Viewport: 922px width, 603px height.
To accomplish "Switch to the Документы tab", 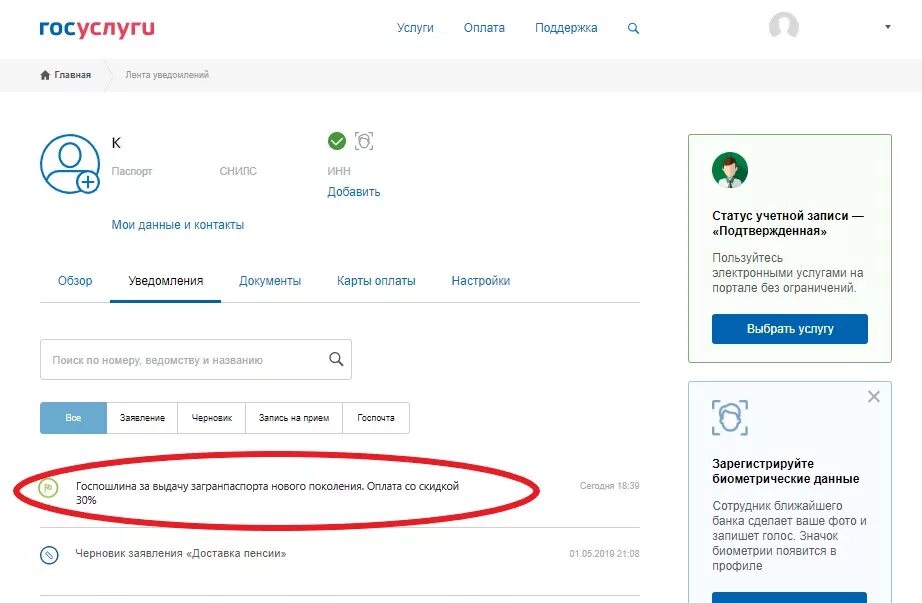I will (270, 281).
